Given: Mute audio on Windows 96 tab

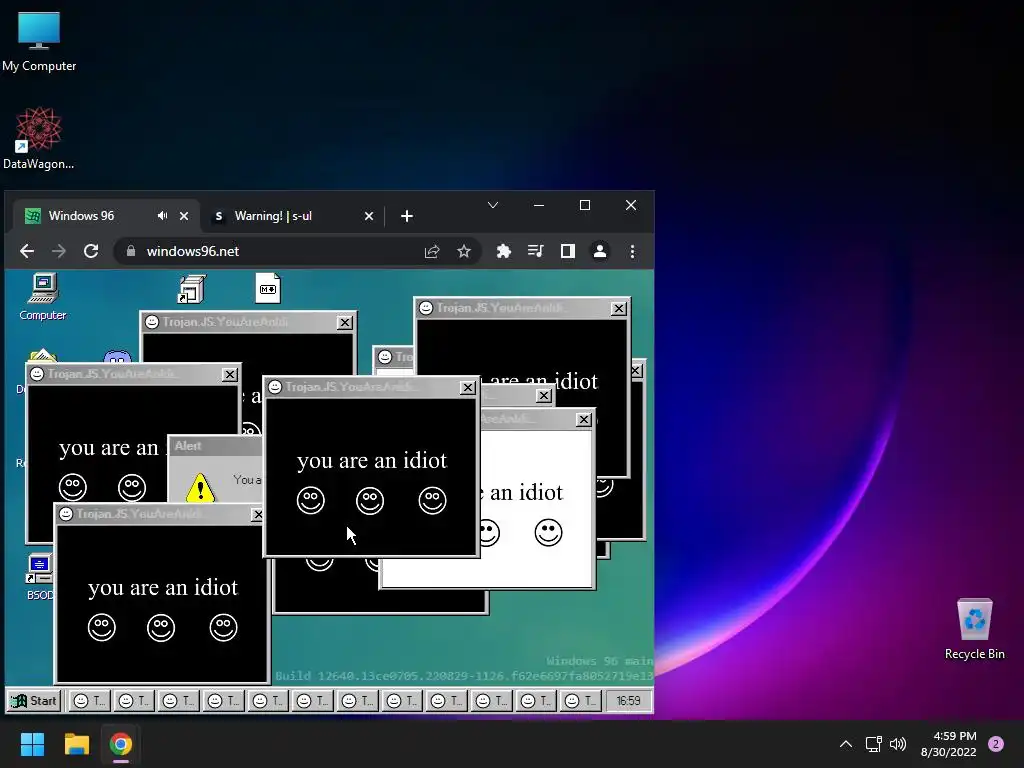Looking at the screenshot, I should pyautogui.click(x=162, y=216).
